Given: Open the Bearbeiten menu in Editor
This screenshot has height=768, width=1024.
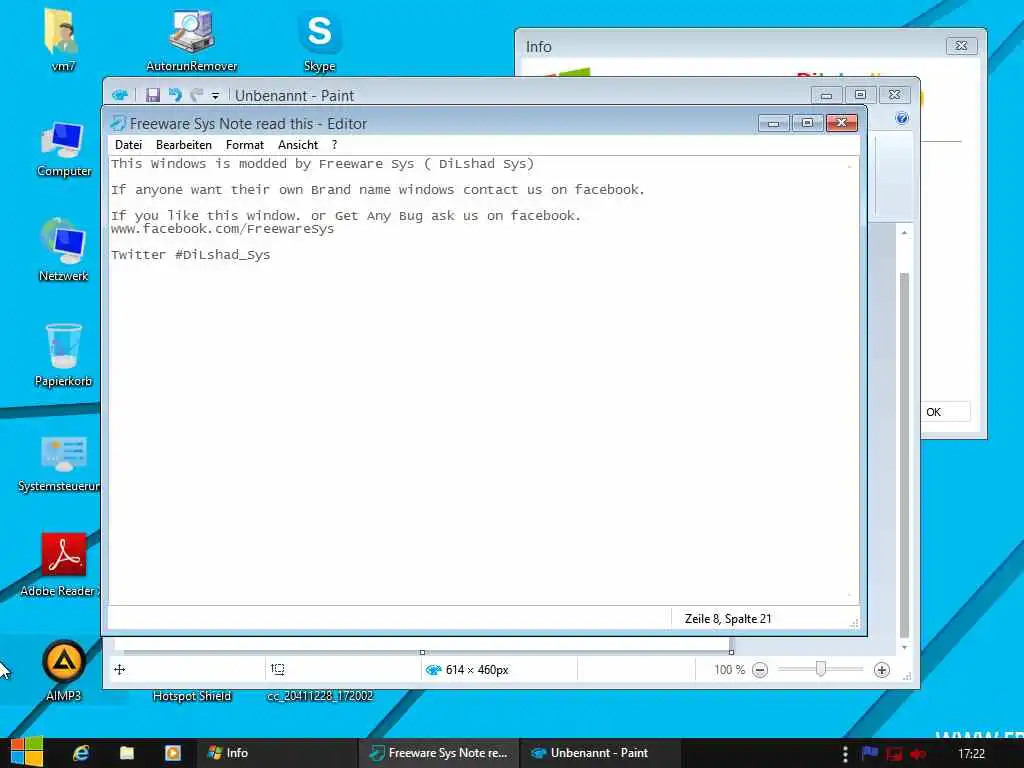Looking at the screenshot, I should pos(184,145).
